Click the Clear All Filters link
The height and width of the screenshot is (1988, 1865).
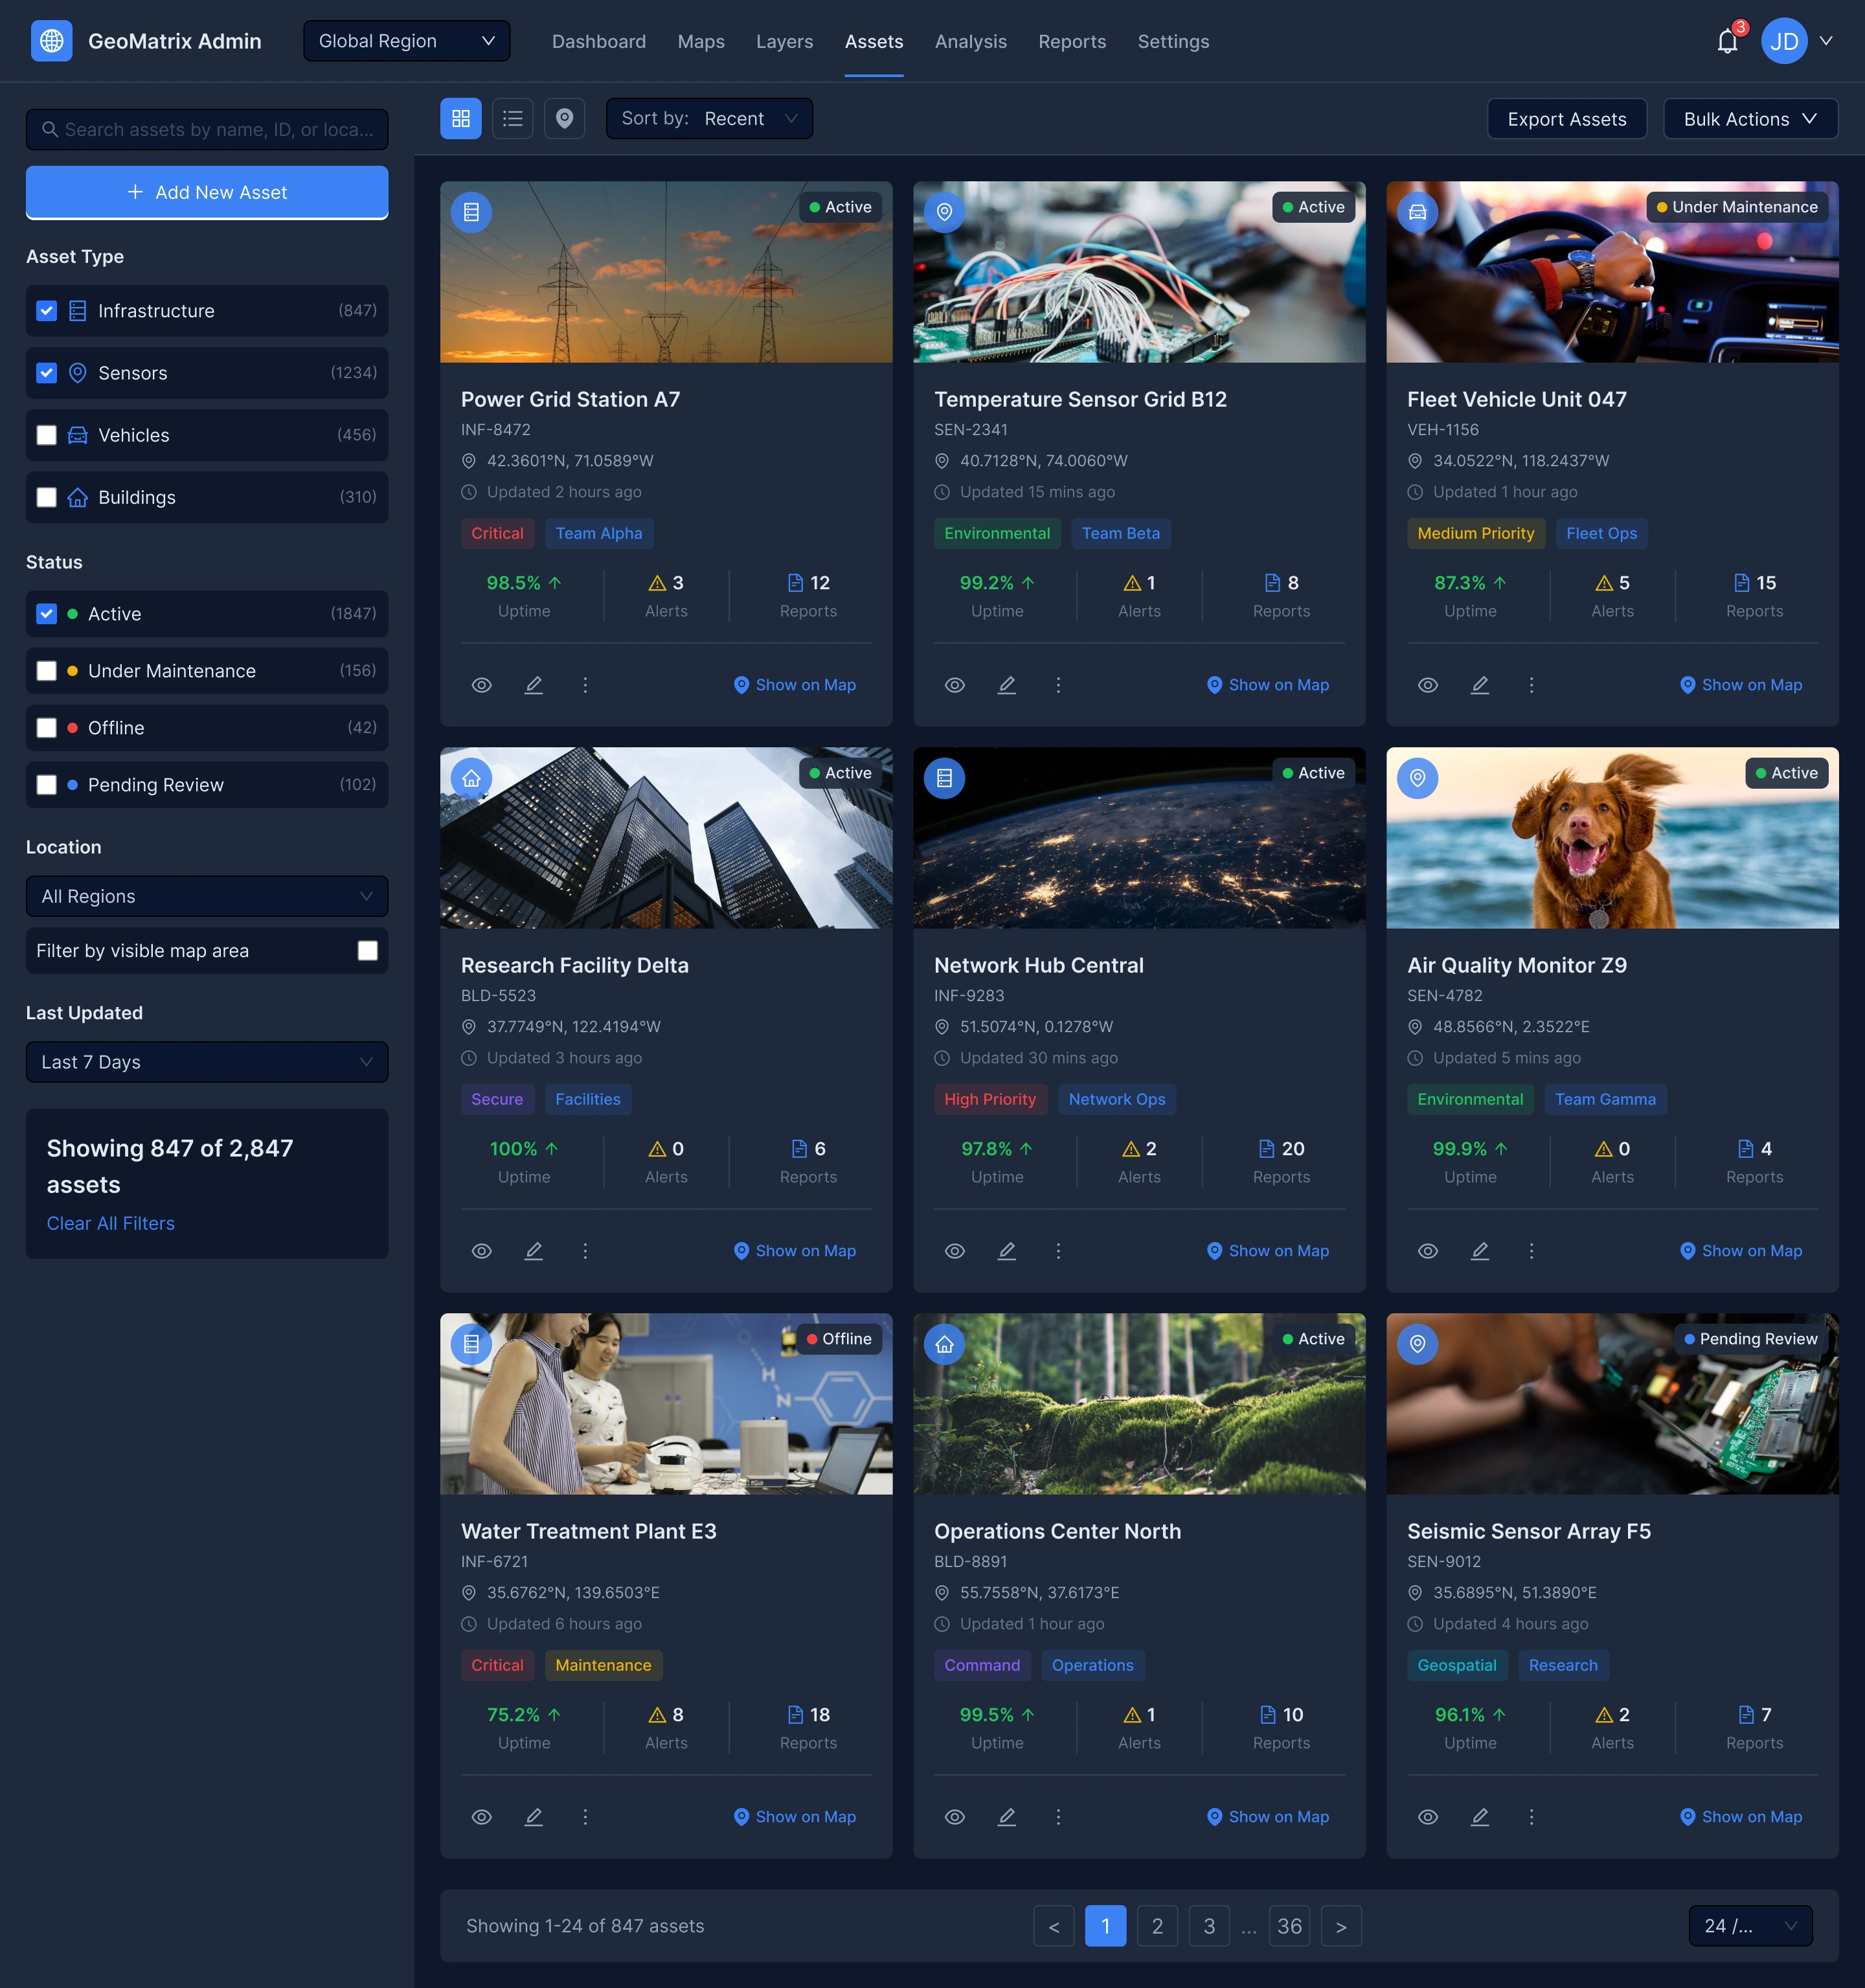pos(111,1223)
